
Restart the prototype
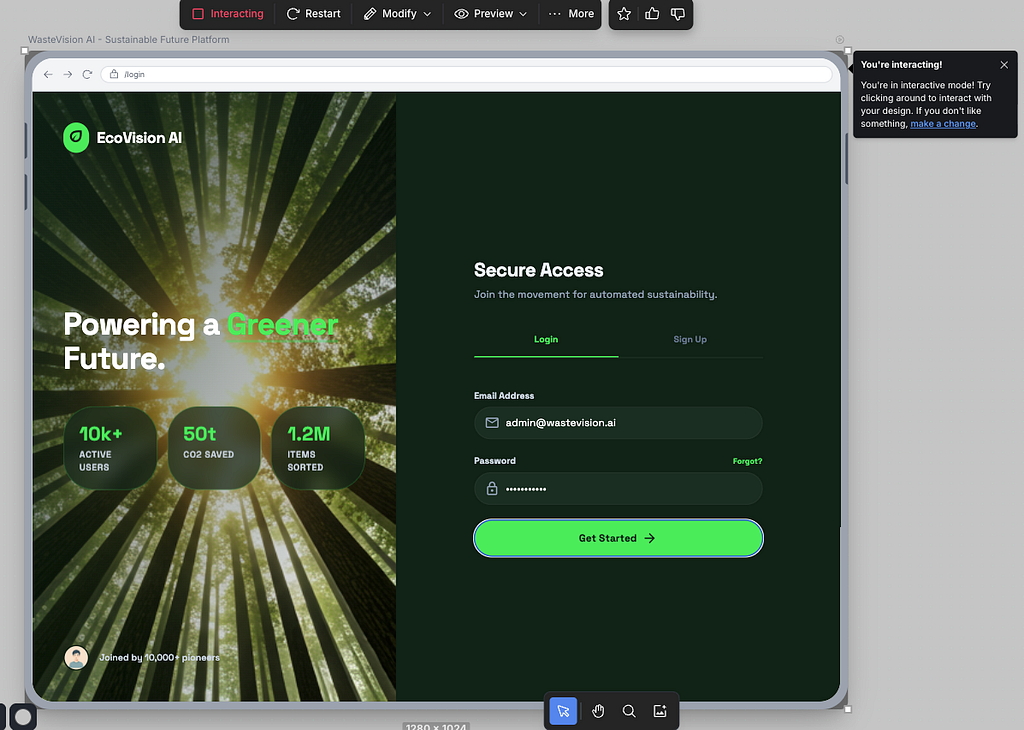(313, 14)
